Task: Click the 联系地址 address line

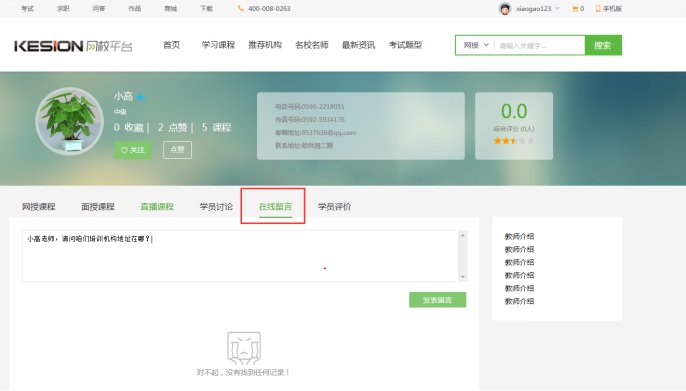Action: [304, 146]
